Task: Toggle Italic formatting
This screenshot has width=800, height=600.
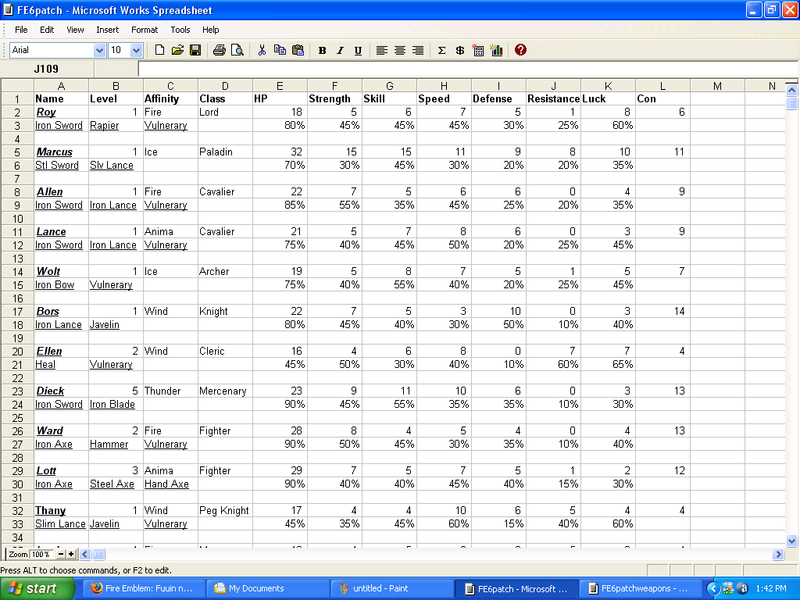Action: [x=339, y=50]
